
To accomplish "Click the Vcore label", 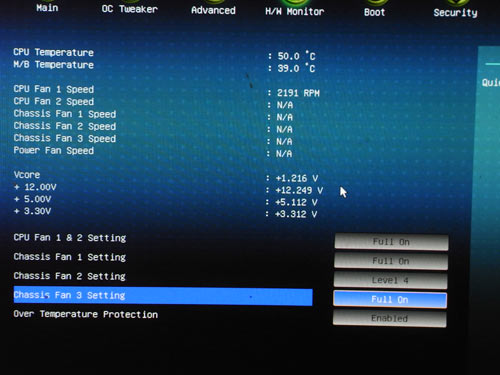I will (27, 175).
